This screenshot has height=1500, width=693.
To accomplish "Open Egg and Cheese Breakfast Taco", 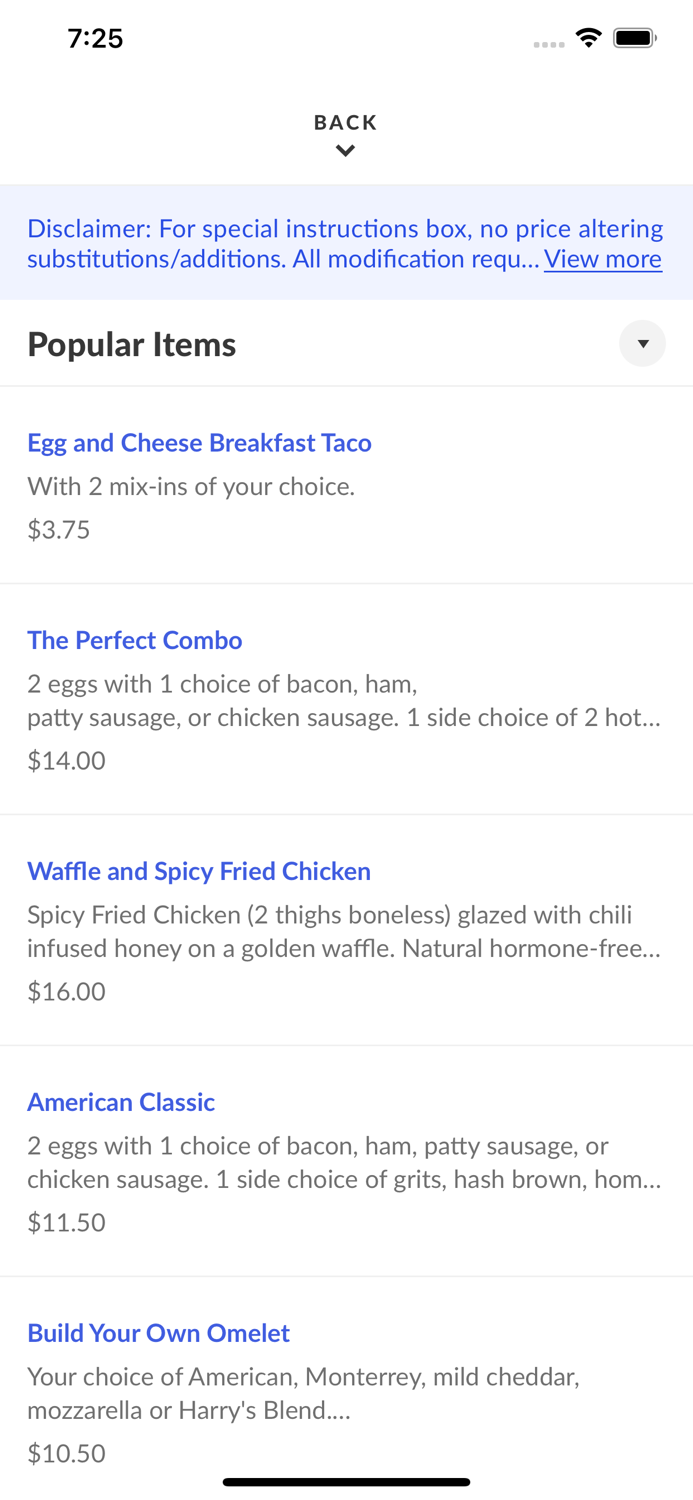I will pos(199,443).
